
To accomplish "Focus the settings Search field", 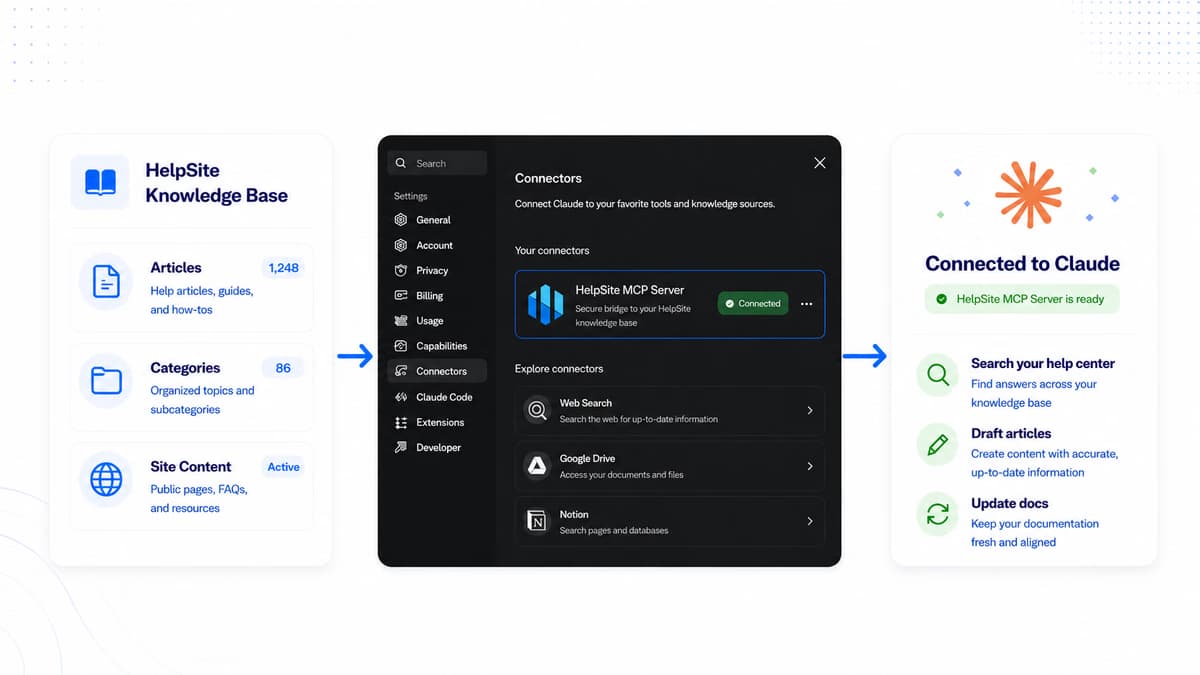I will [x=437, y=163].
